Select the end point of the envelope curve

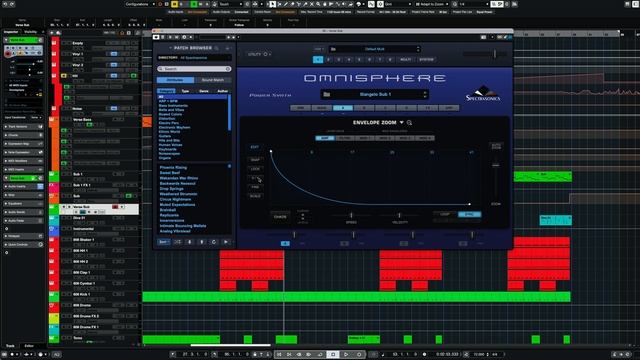469,204
